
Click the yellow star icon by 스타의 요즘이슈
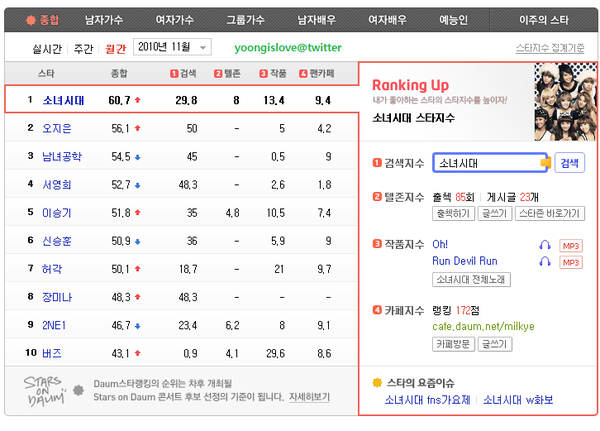[x=377, y=383]
